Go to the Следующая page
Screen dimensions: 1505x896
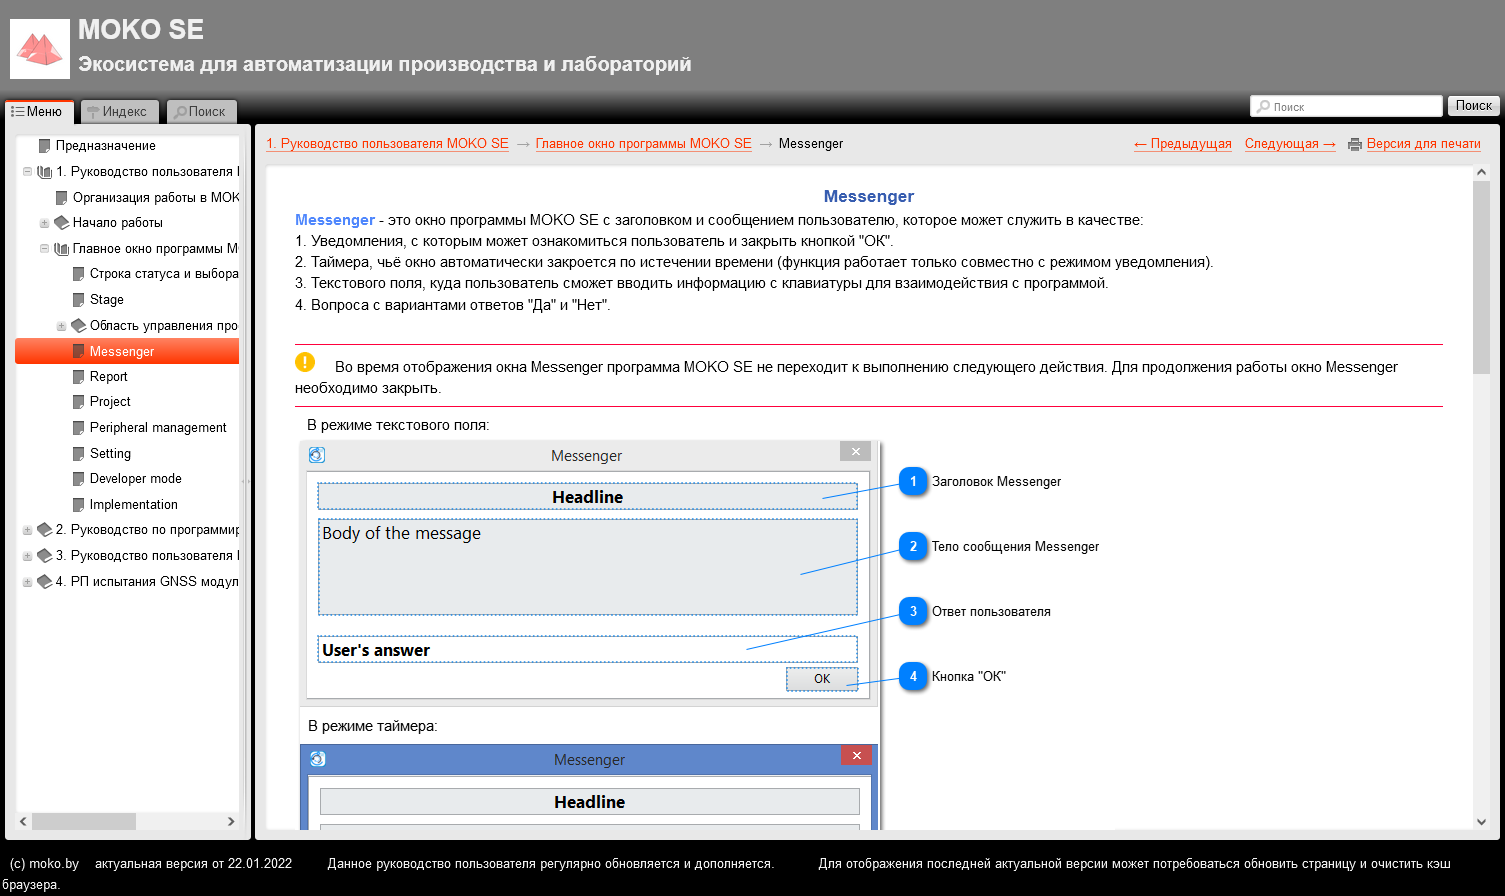[1290, 144]
